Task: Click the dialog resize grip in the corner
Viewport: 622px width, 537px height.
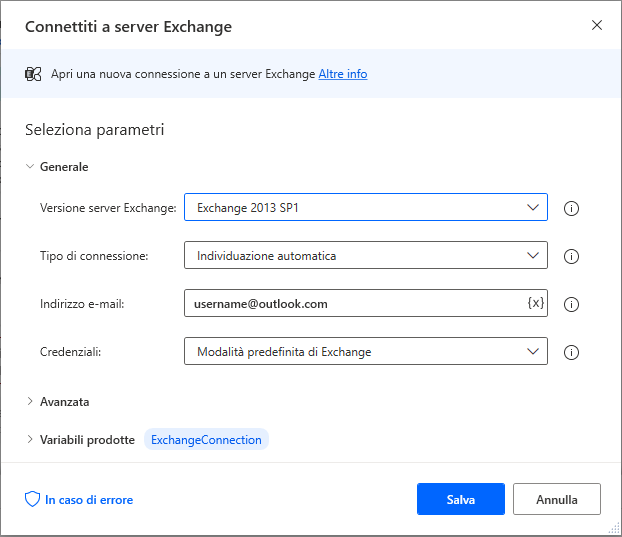Action: coord(614,528)
